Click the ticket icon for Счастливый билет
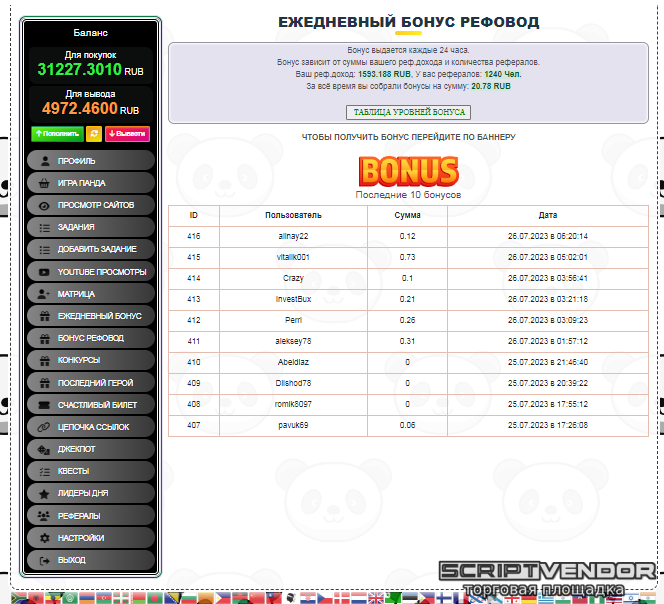 pos(44,405)
